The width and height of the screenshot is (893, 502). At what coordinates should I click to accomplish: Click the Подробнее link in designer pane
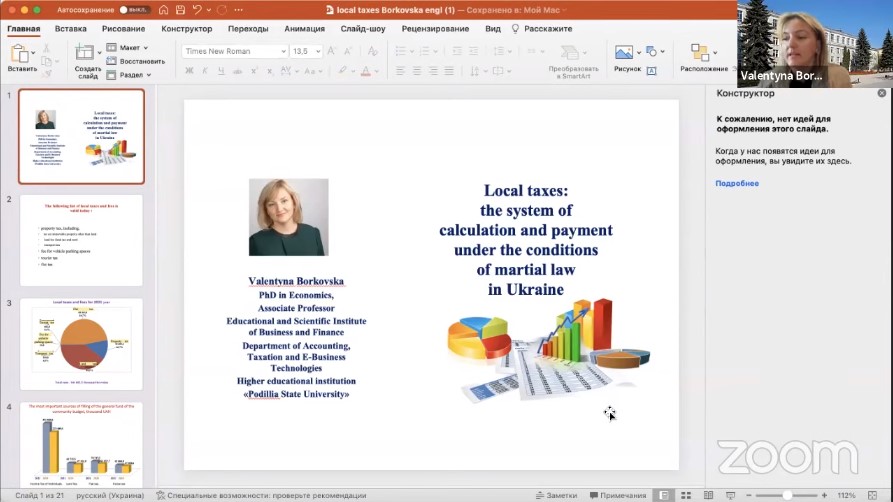(737, 183)
